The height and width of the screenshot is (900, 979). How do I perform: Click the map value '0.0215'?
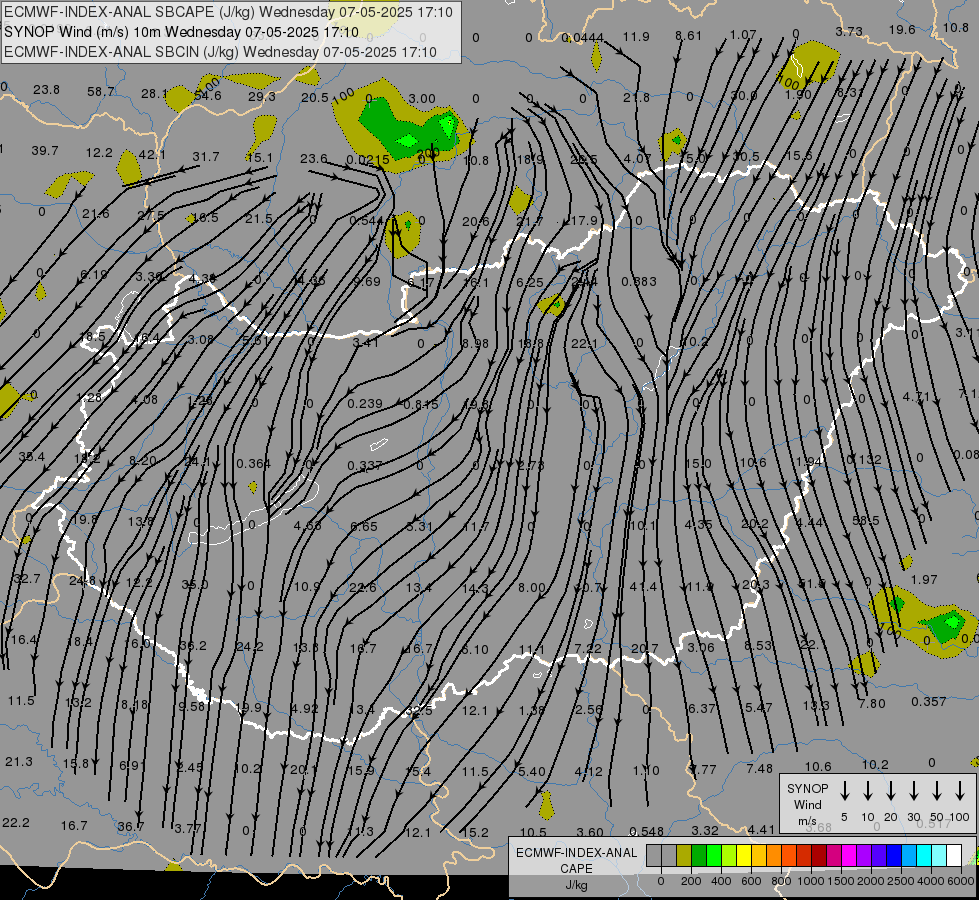(x=368, y=160)
